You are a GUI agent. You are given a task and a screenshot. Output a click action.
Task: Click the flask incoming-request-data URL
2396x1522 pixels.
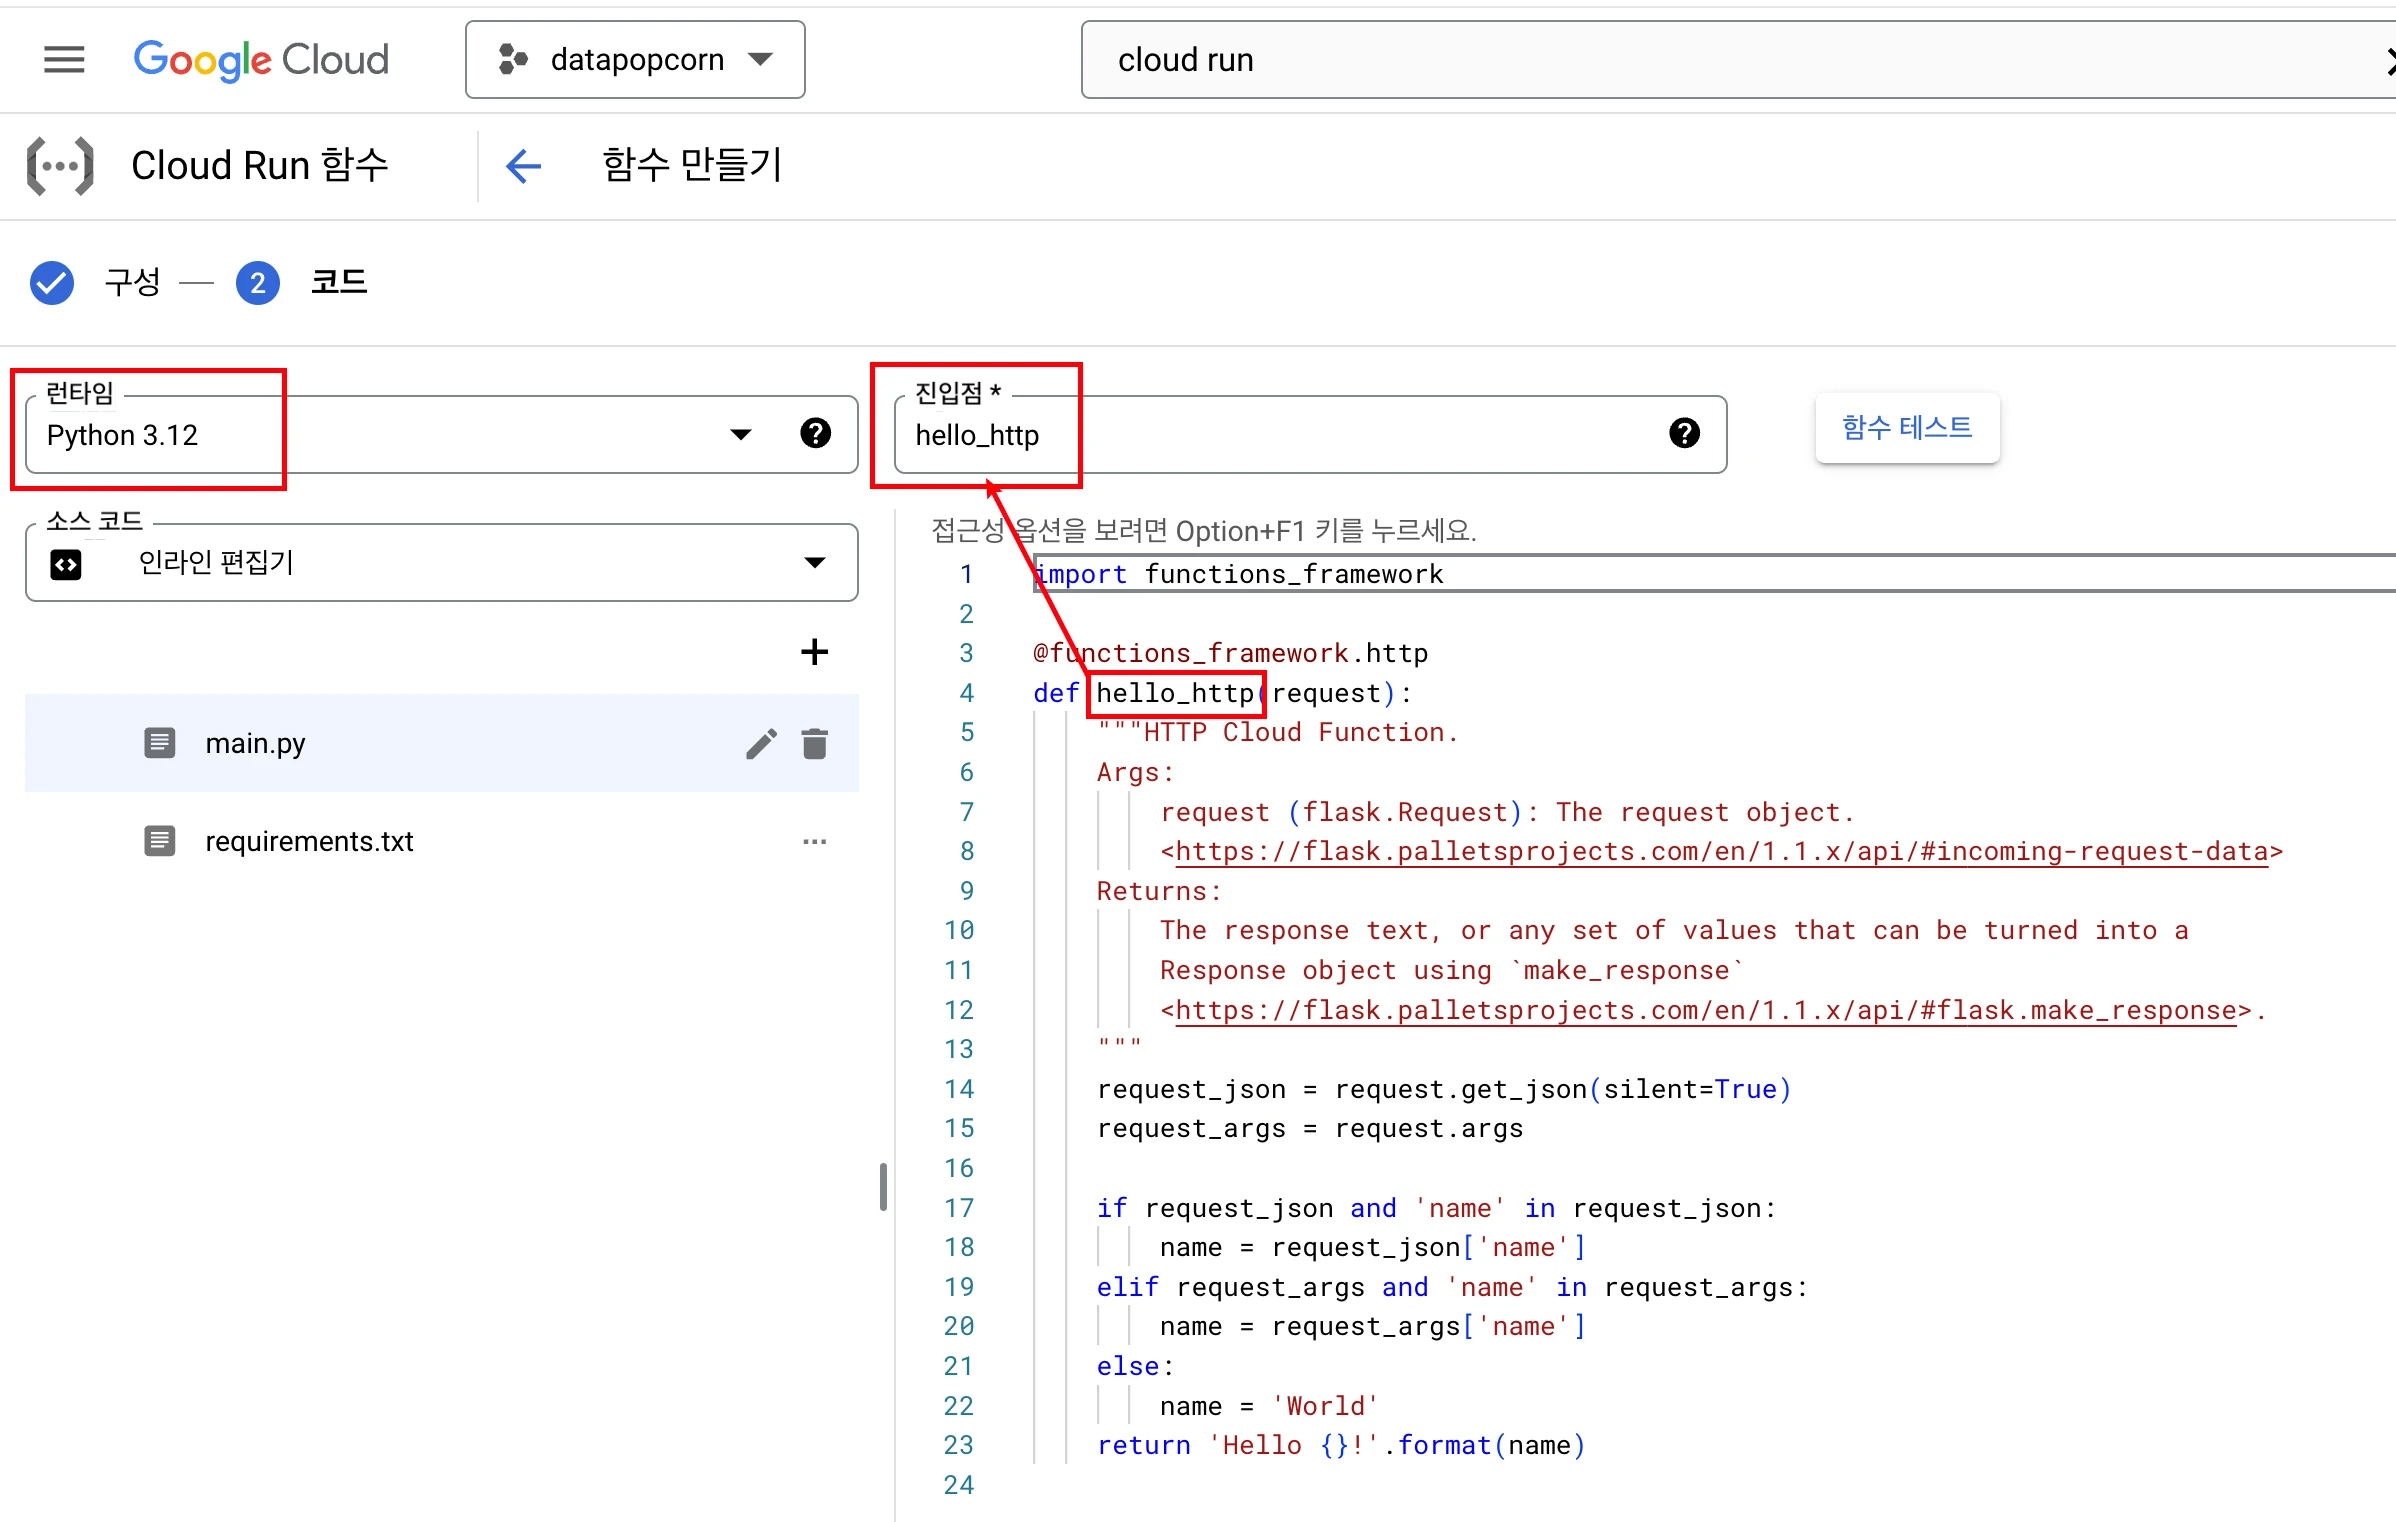pos(1721,851)
